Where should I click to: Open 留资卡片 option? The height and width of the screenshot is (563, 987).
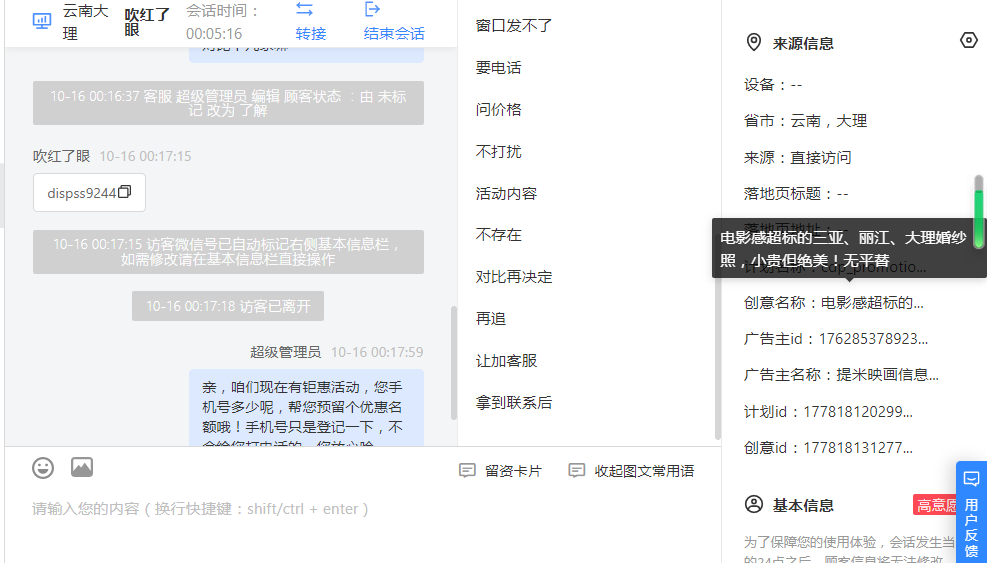click(x=513, y=471)
